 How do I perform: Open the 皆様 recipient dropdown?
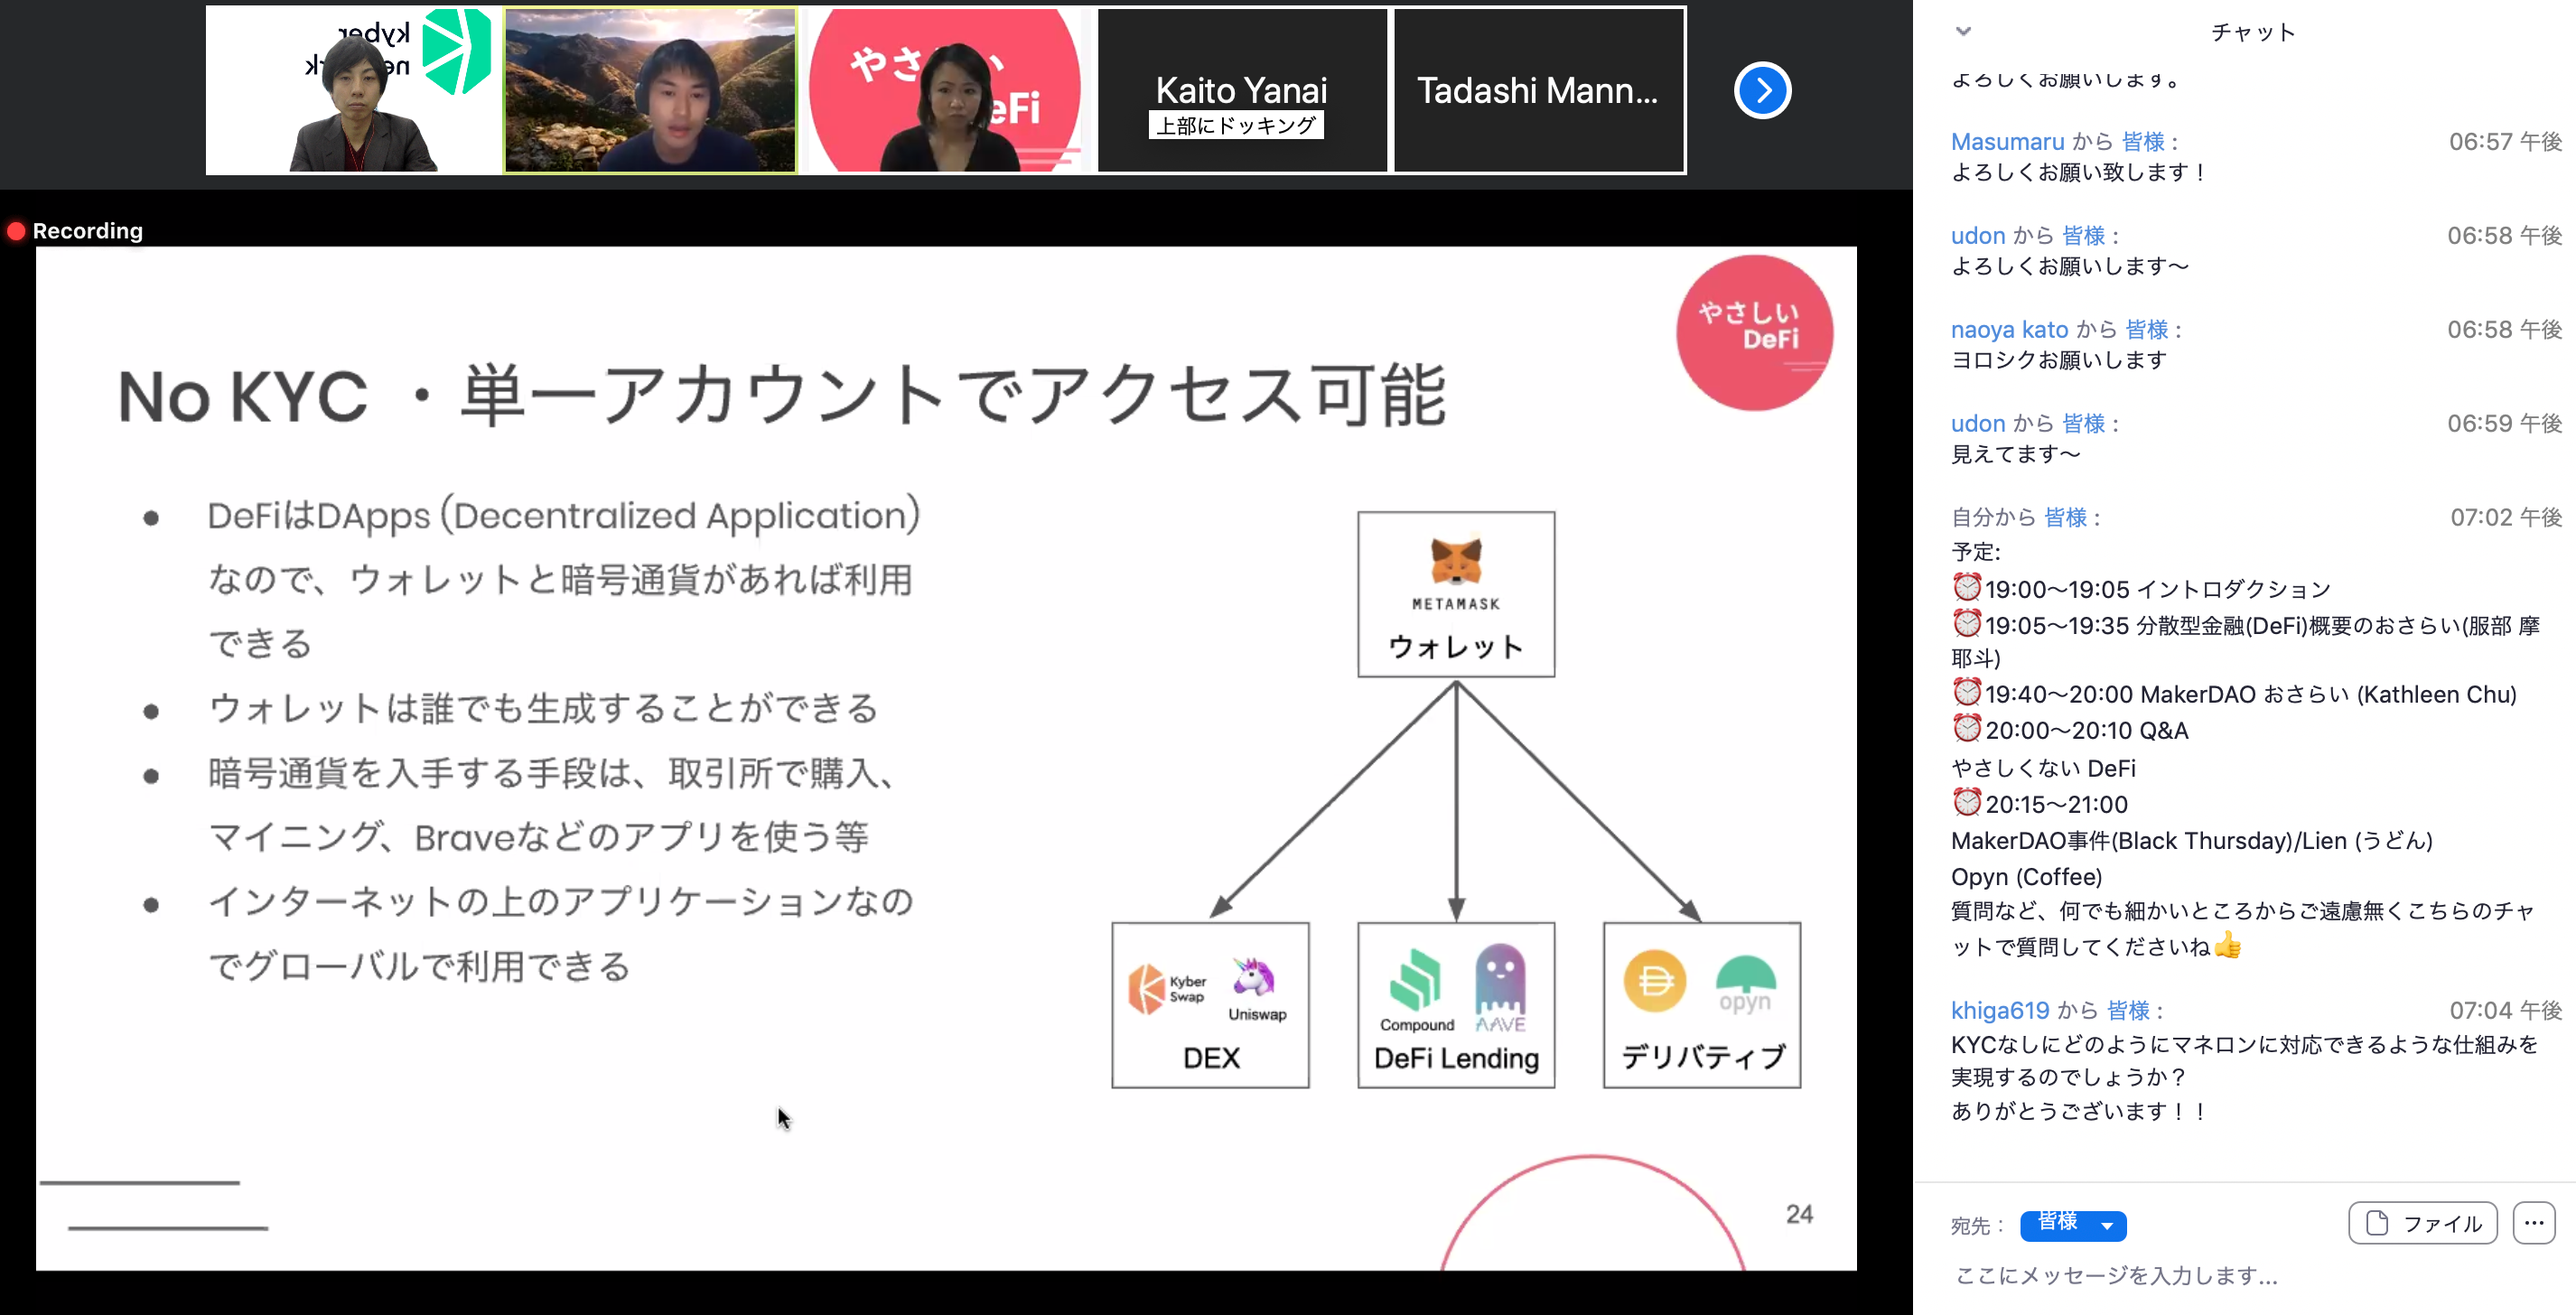click(2072, 1224)
